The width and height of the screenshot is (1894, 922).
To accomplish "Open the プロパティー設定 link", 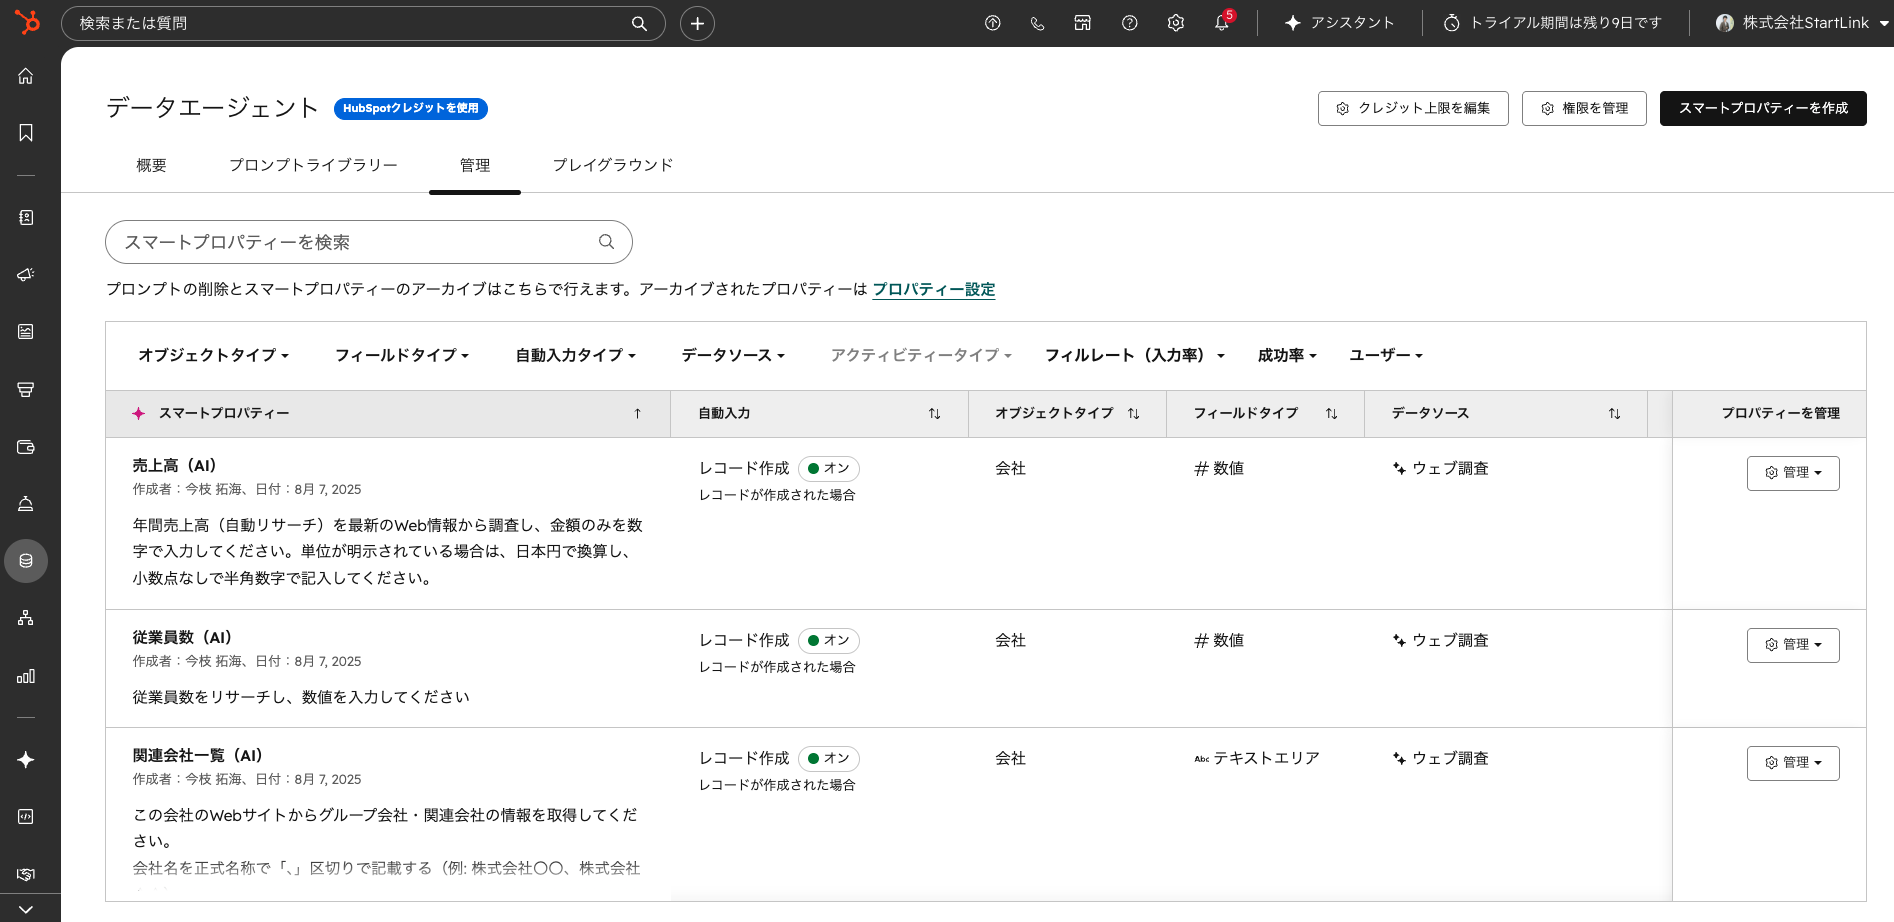I will coord(934,289).
